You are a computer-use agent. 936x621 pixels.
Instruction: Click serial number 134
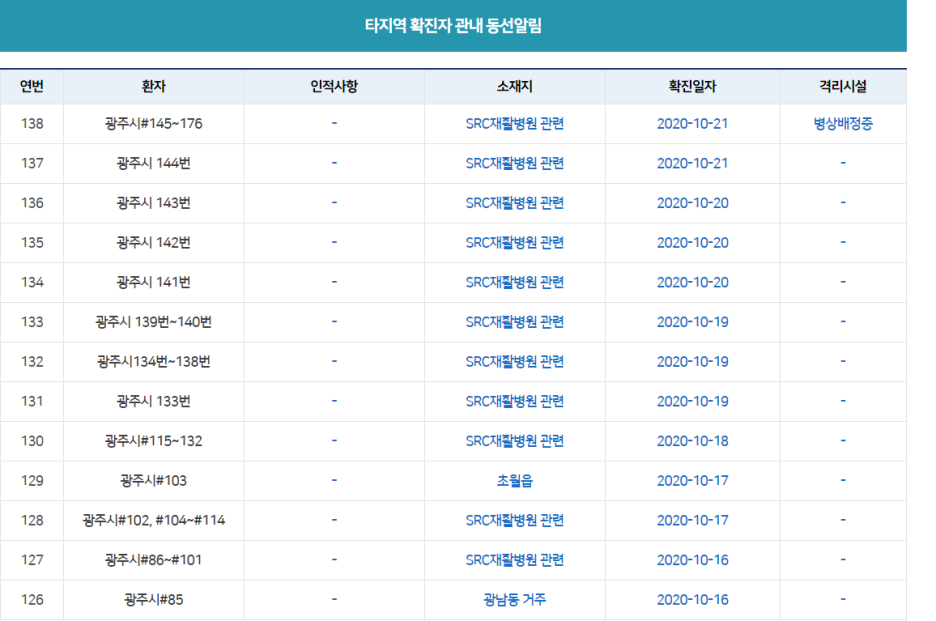coord(32,282)
